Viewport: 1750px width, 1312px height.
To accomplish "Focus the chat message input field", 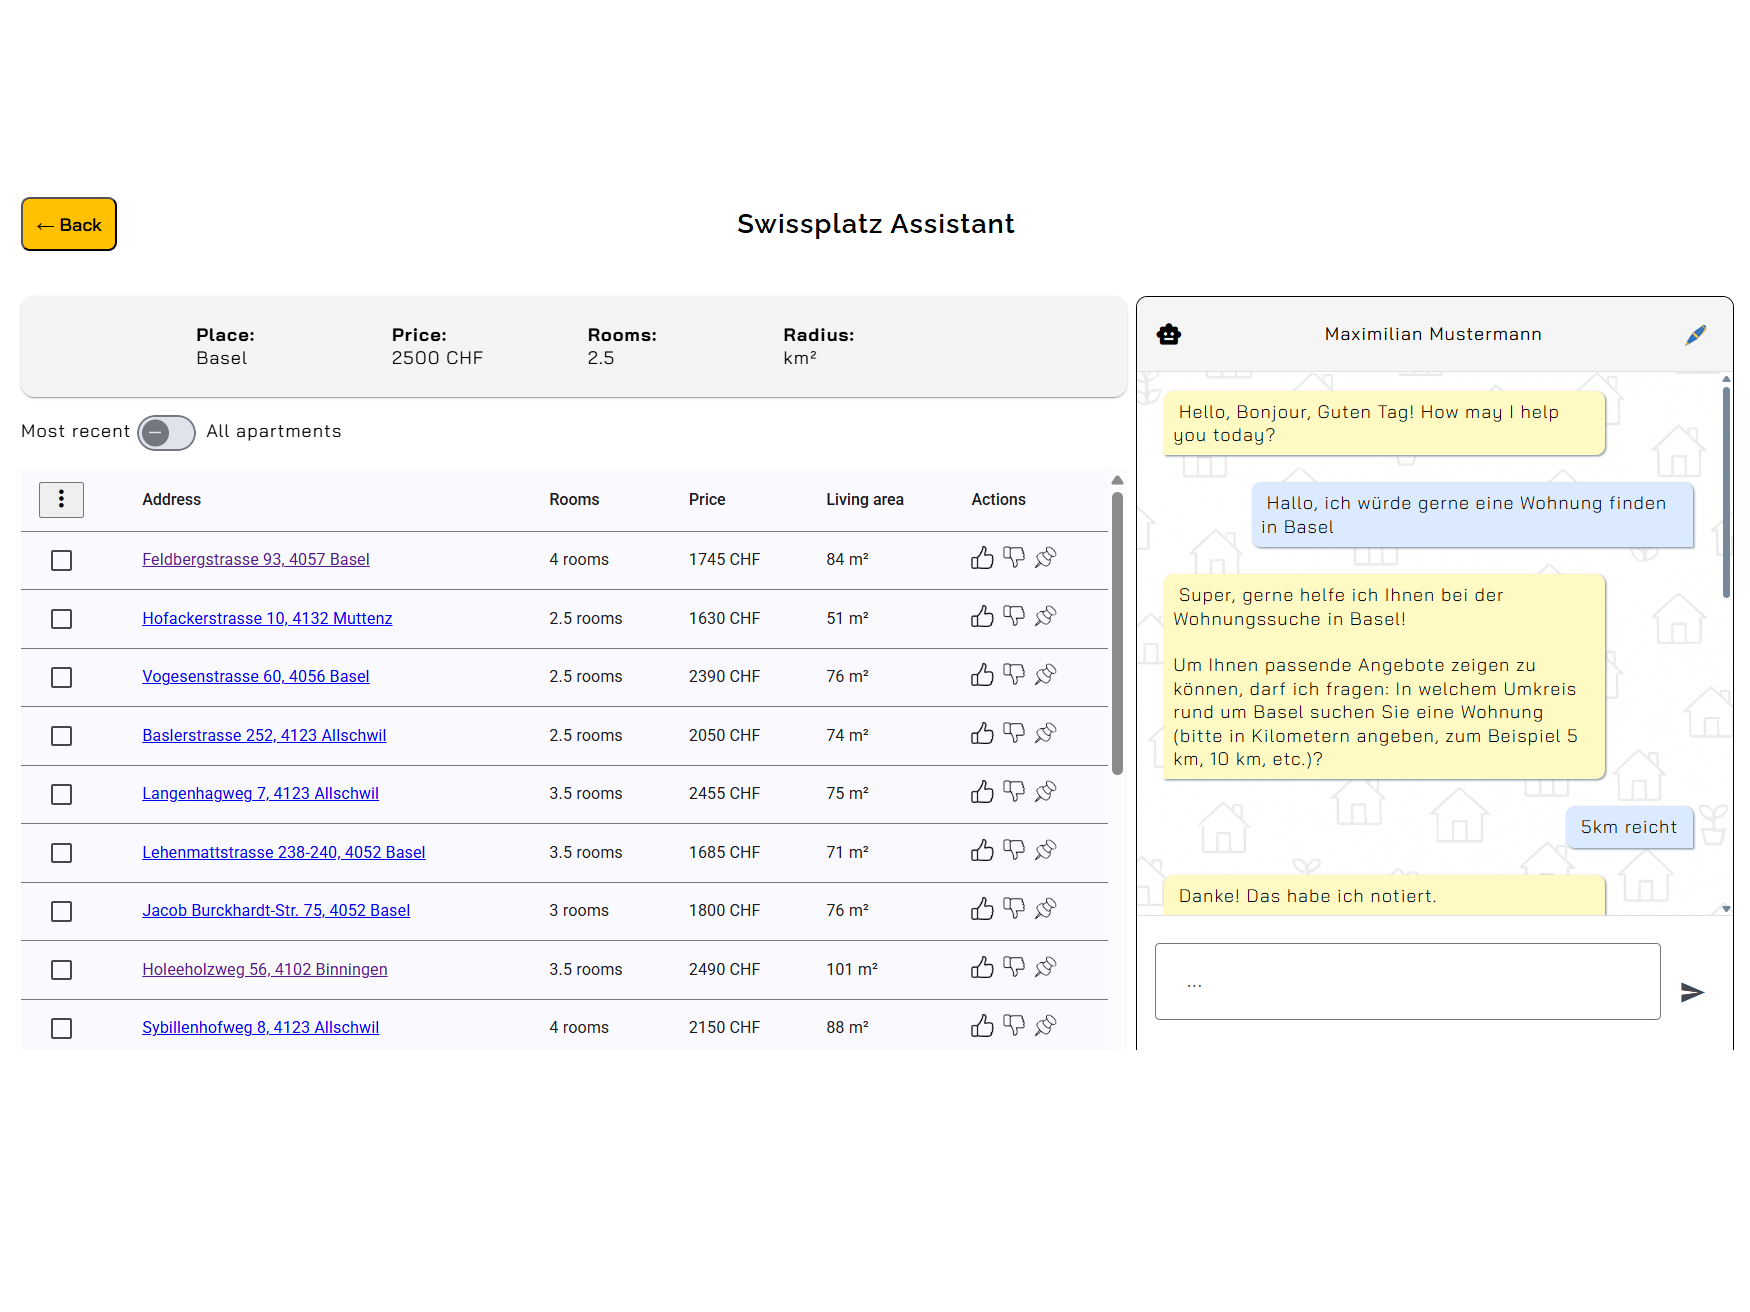I will point(1408,982).
